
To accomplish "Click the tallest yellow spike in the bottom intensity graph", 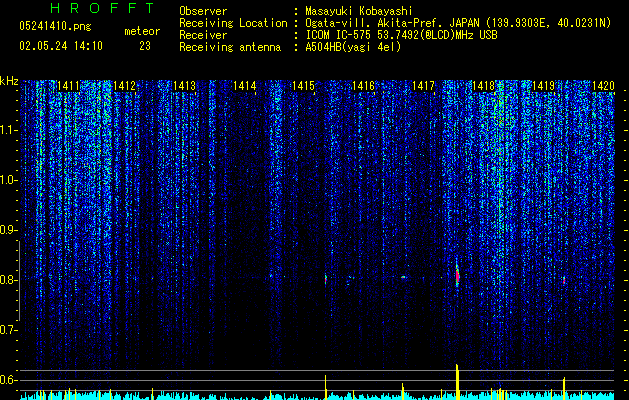I will [x=457, y=382].
